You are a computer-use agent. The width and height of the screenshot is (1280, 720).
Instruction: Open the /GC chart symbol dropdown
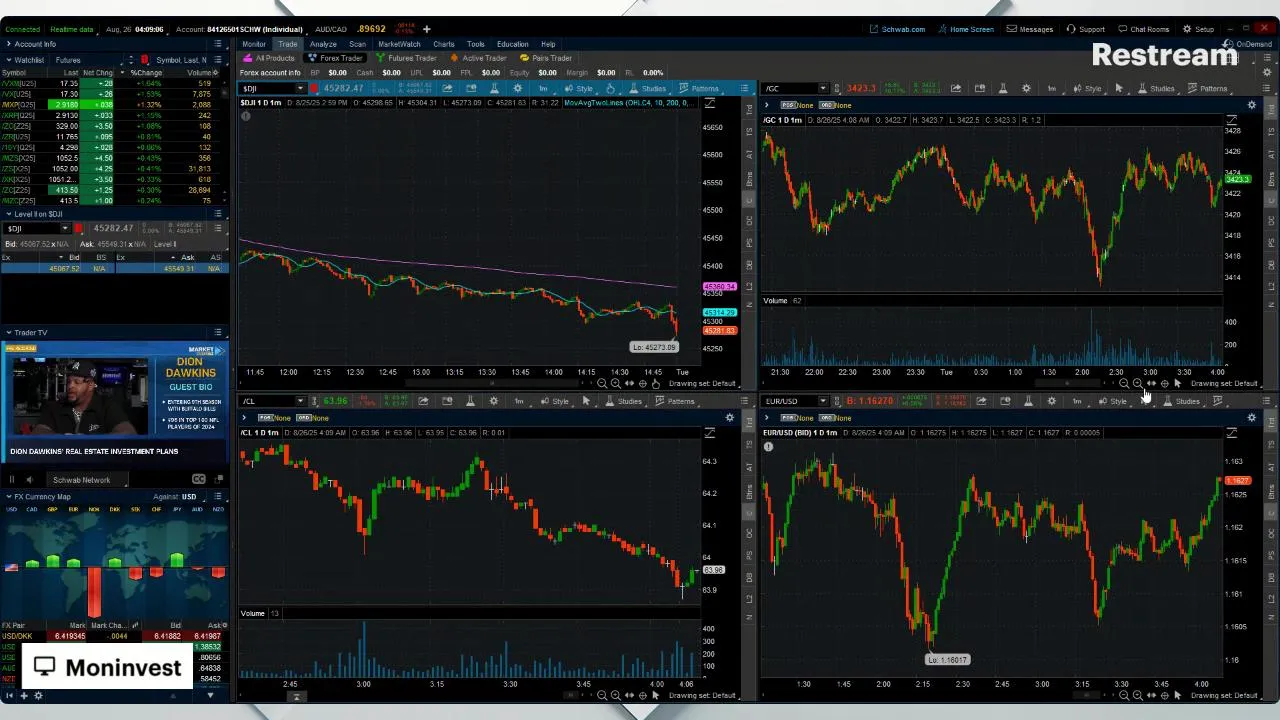click(822, 88)
